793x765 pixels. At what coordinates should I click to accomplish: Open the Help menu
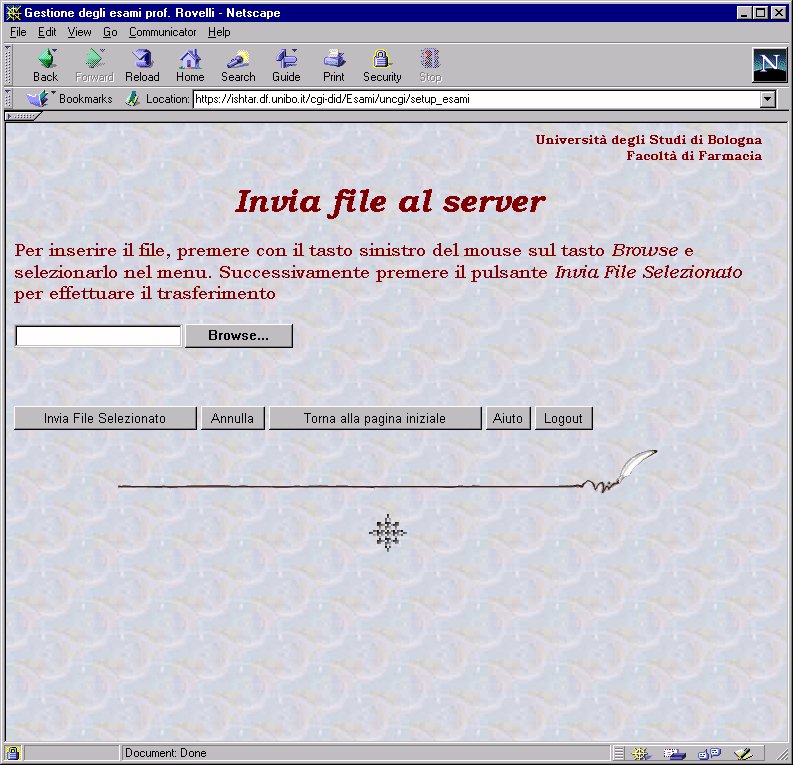click(x=219, y=32)
